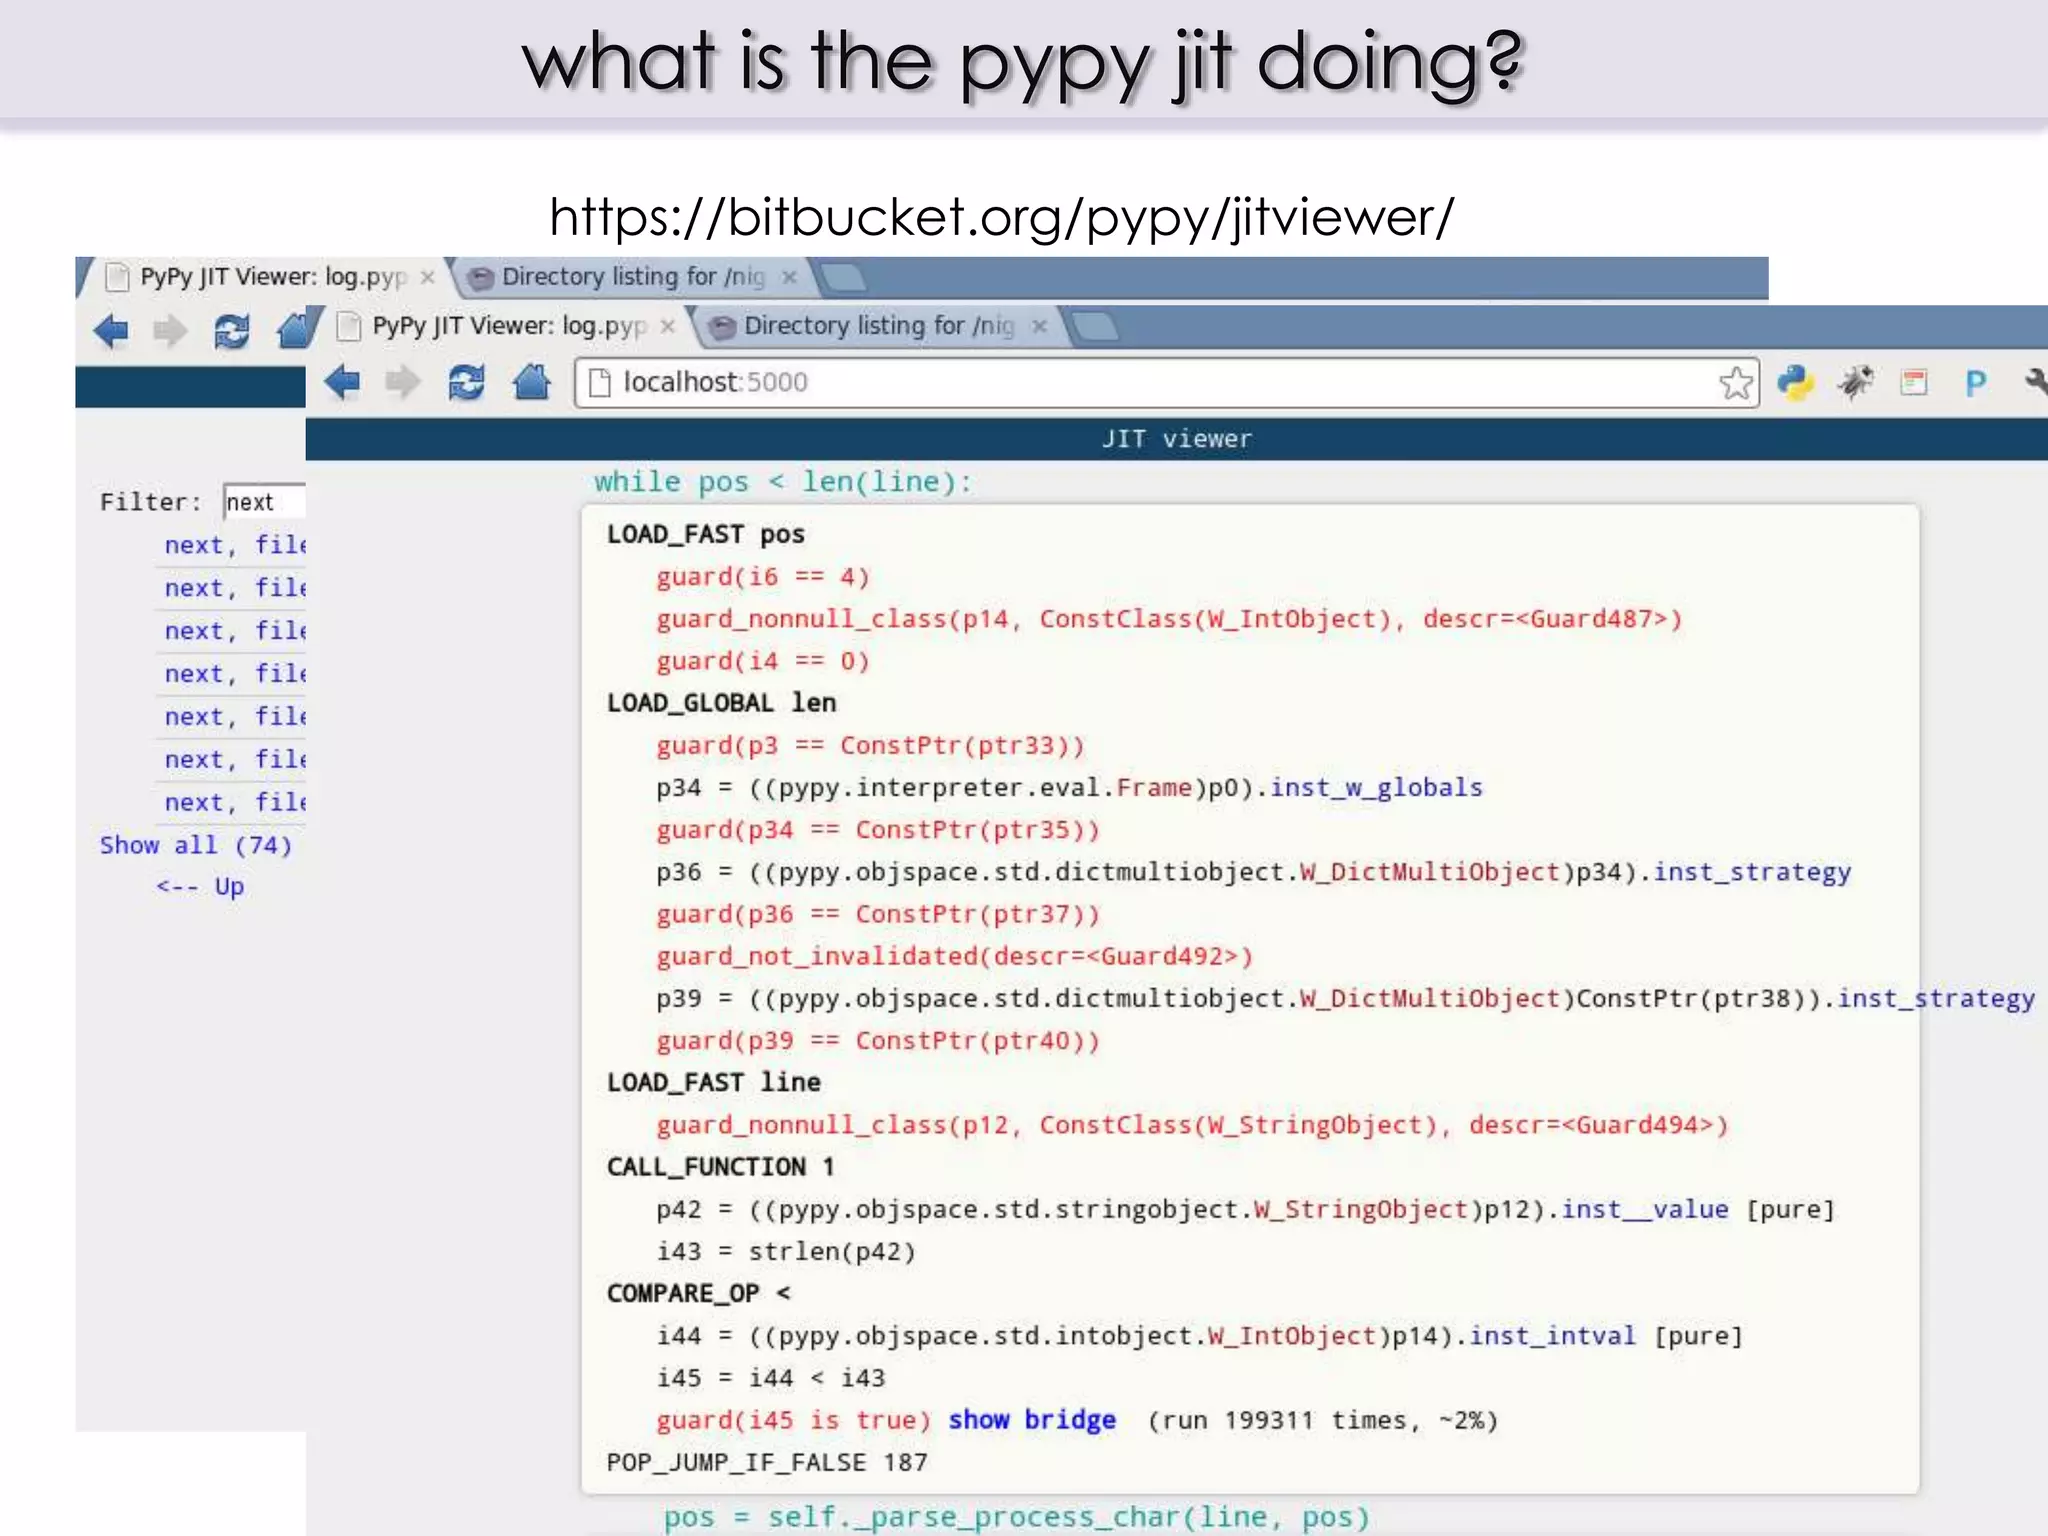Click 'i45 = i44 < i43' operation
Screen dimensions: 2048x1536
[x=771, y=1378]
